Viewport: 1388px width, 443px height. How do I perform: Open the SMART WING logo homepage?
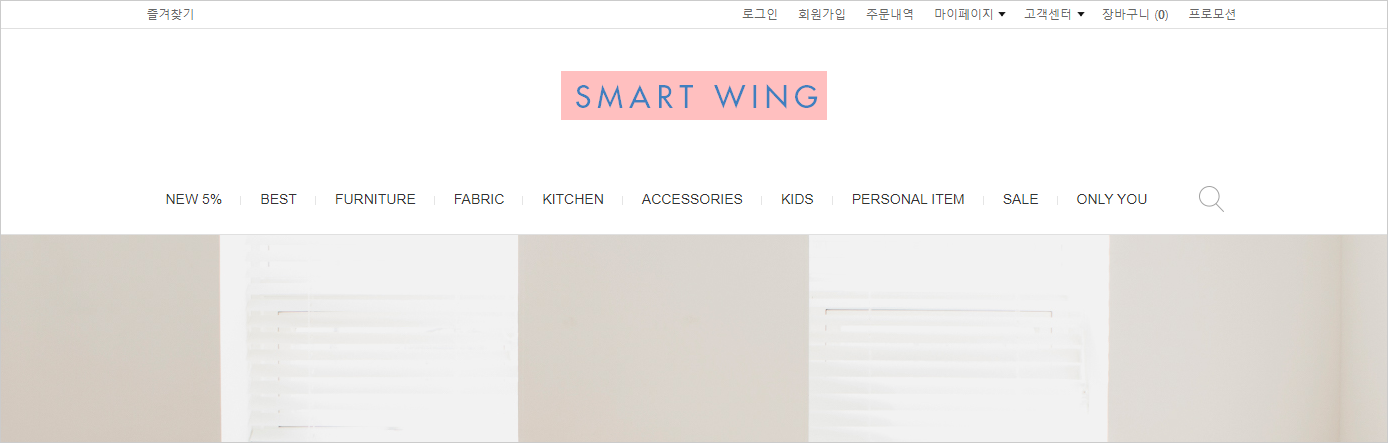(x=694, y=96)
